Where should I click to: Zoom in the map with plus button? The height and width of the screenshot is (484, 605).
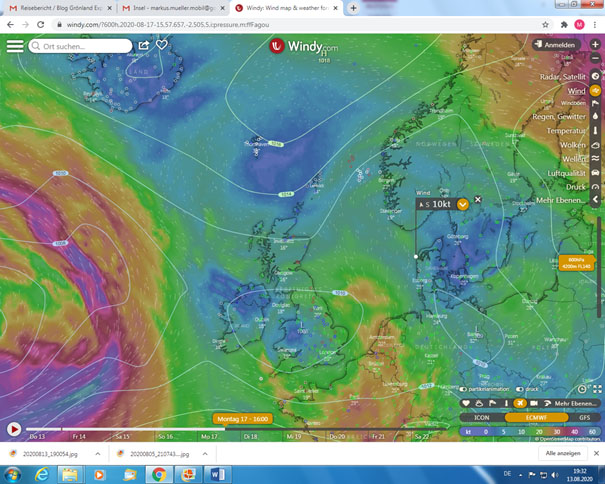coord(595,44)
